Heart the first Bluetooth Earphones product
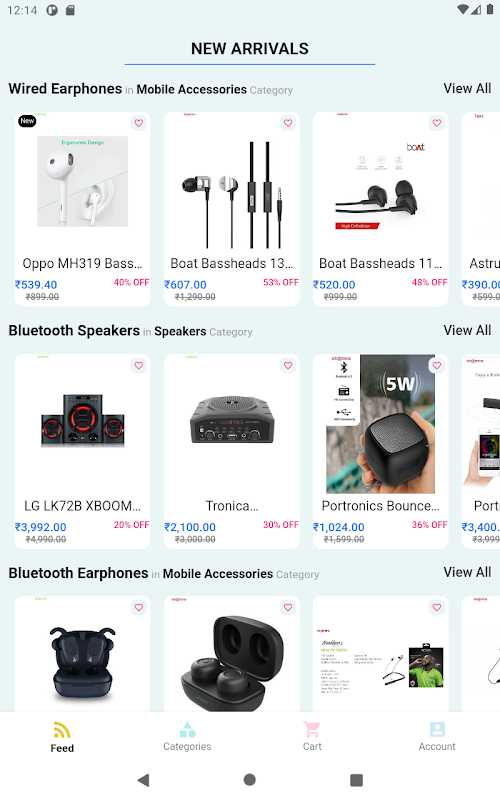This screenshot has width=500, height=800. pos(139,607)
